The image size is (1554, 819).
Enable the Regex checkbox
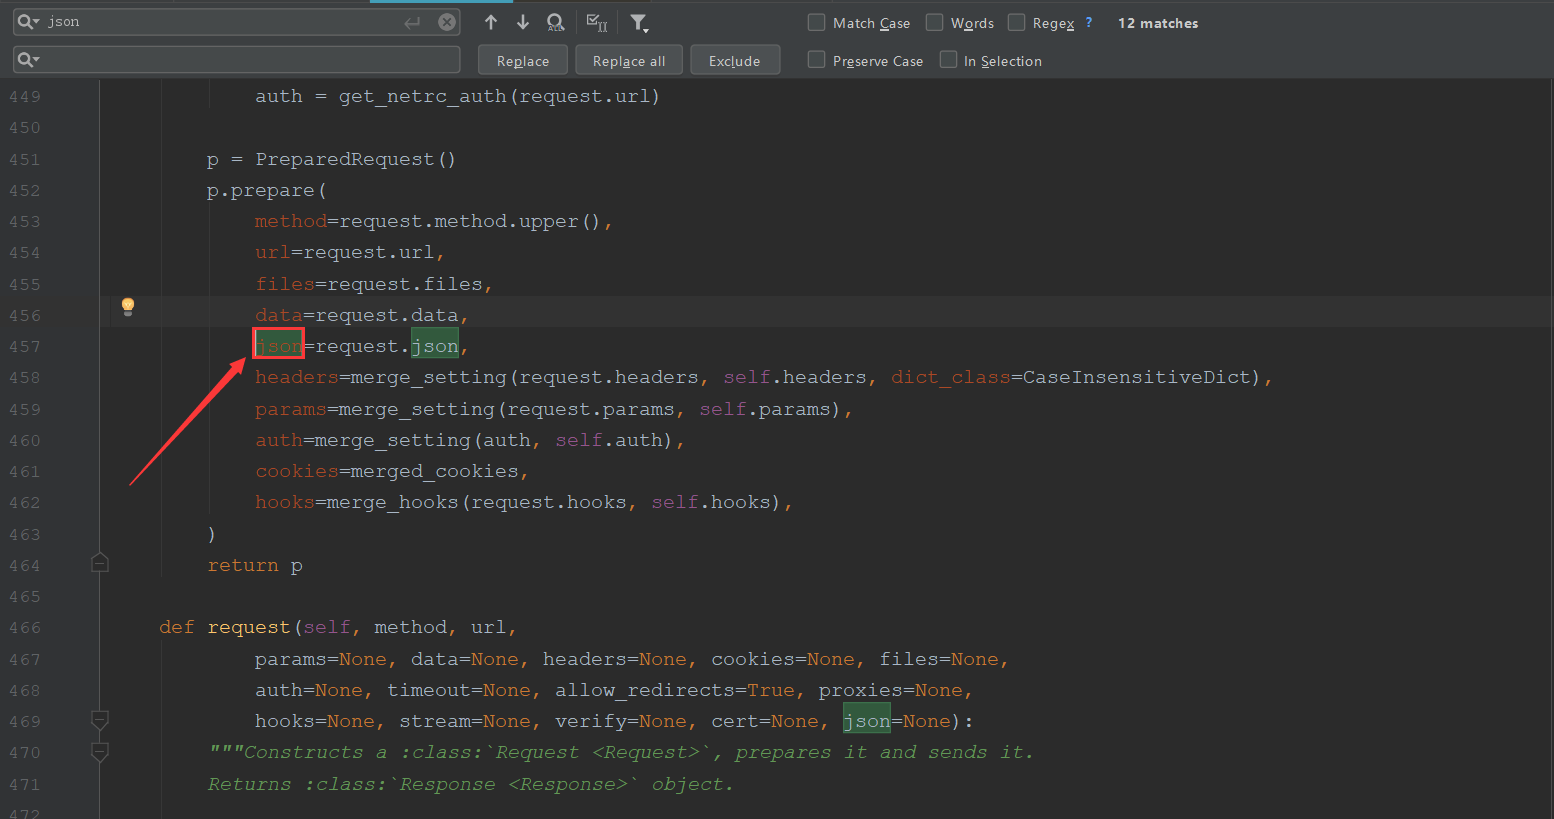[1017, 22]
